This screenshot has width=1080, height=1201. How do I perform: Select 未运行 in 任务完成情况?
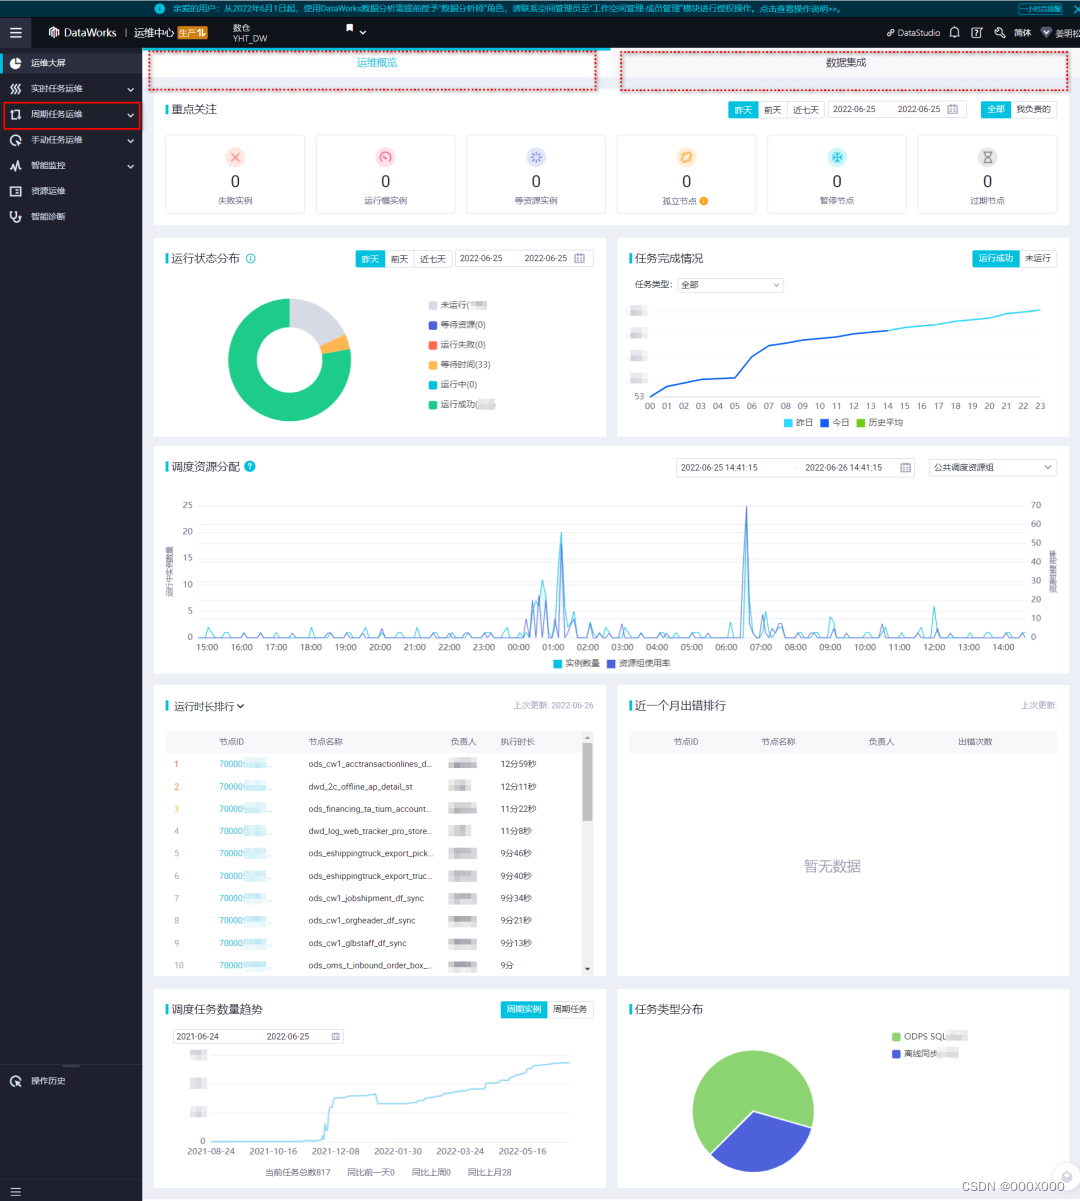pyautogui.click(x=1038, y=258)
